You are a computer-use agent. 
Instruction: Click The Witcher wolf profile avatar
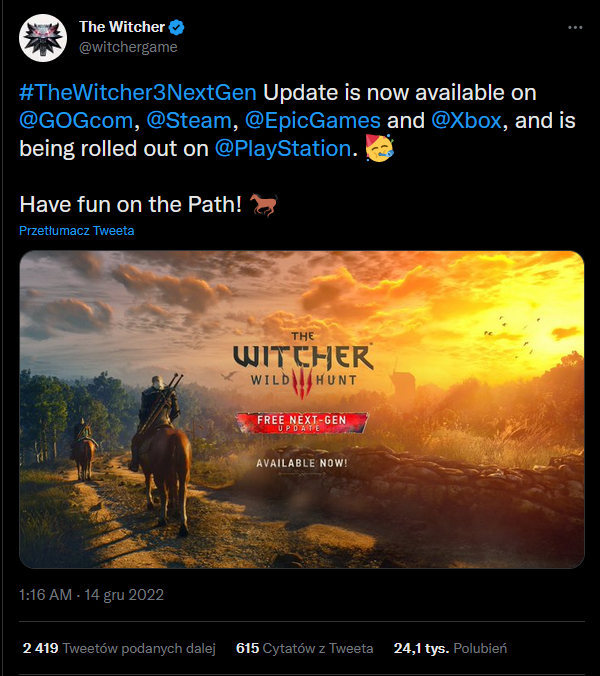click(x=43, y=37)
